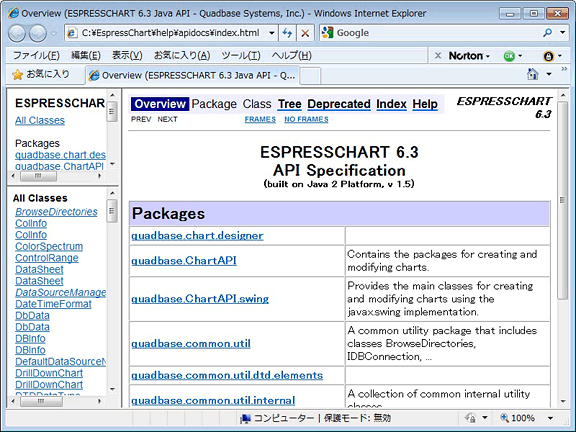The height and width of the screenshot is (432, 576).
Task: Click packages frame horizontal scrollbar thumb
Action: [38, 176]
